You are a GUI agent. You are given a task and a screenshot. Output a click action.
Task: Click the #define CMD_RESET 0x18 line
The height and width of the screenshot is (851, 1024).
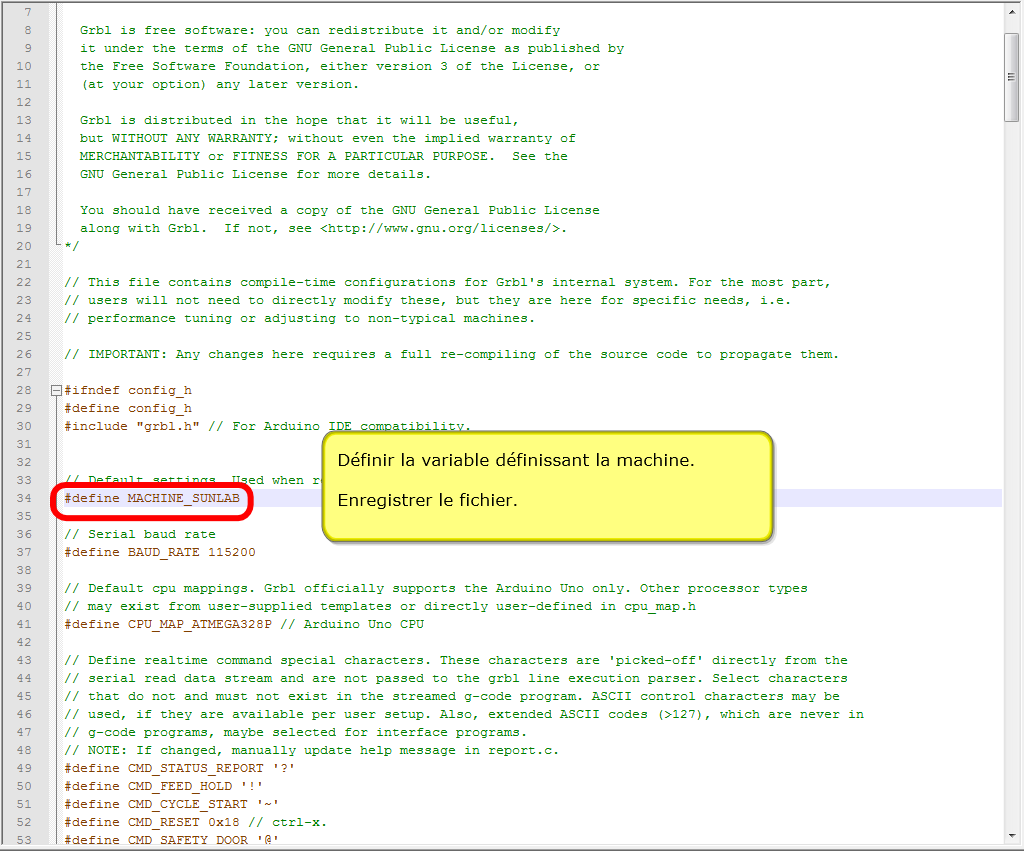click(160, 822)
